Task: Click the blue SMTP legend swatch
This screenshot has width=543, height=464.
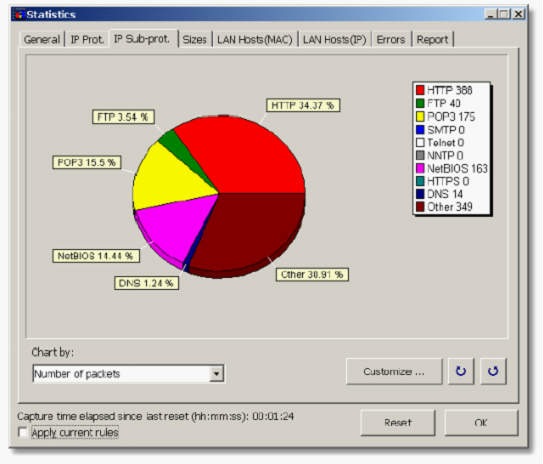Action: (x=420, y=130)
